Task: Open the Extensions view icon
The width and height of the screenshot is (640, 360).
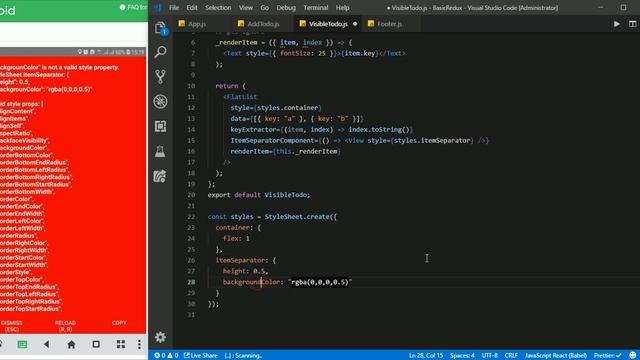Action: click(x=160, y=126)
